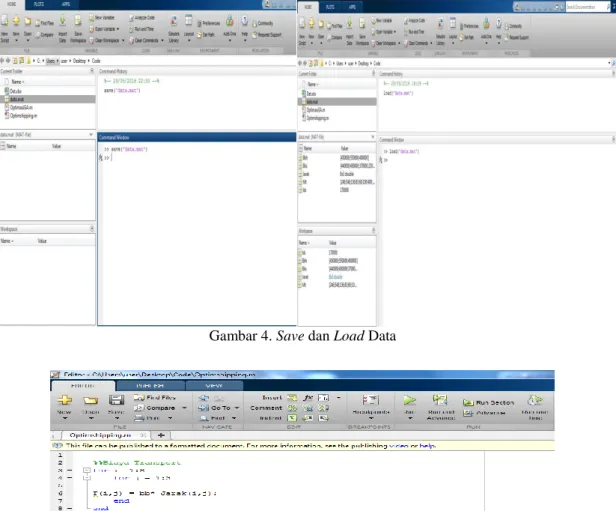The width and height of the screenshot is (616, 511).
Task: Expand data.mat details panel arrow, left window
Action: click(91, 134)
